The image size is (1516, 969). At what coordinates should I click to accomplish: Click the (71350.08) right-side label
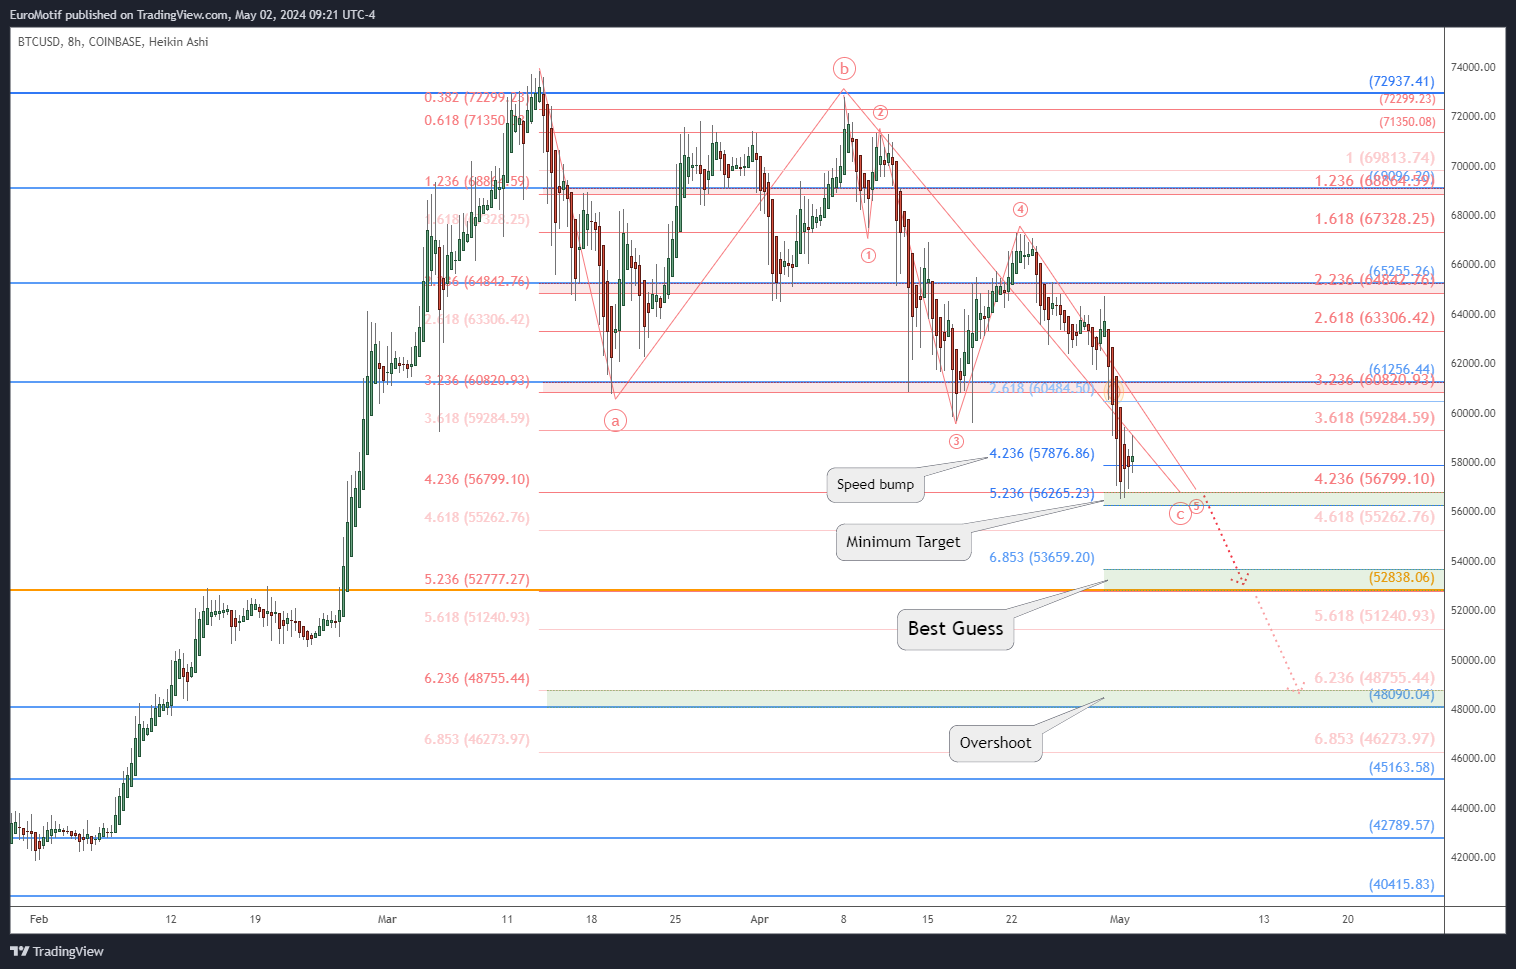coord(1407,122)
